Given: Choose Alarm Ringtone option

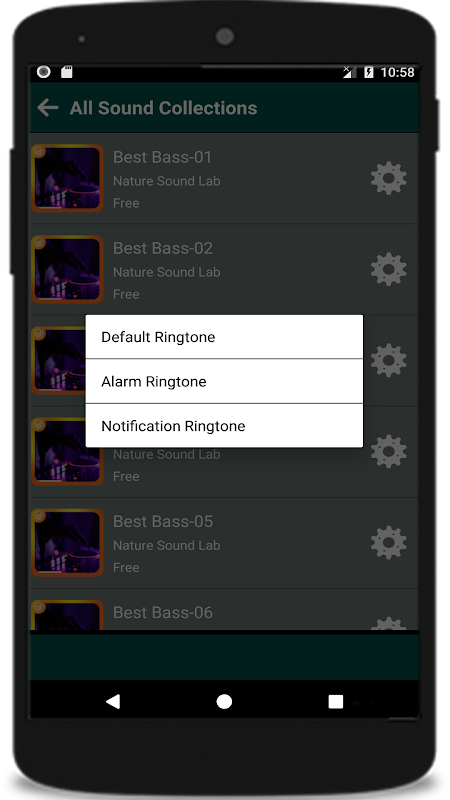Looking at the screenshot, I should point(224,381).
